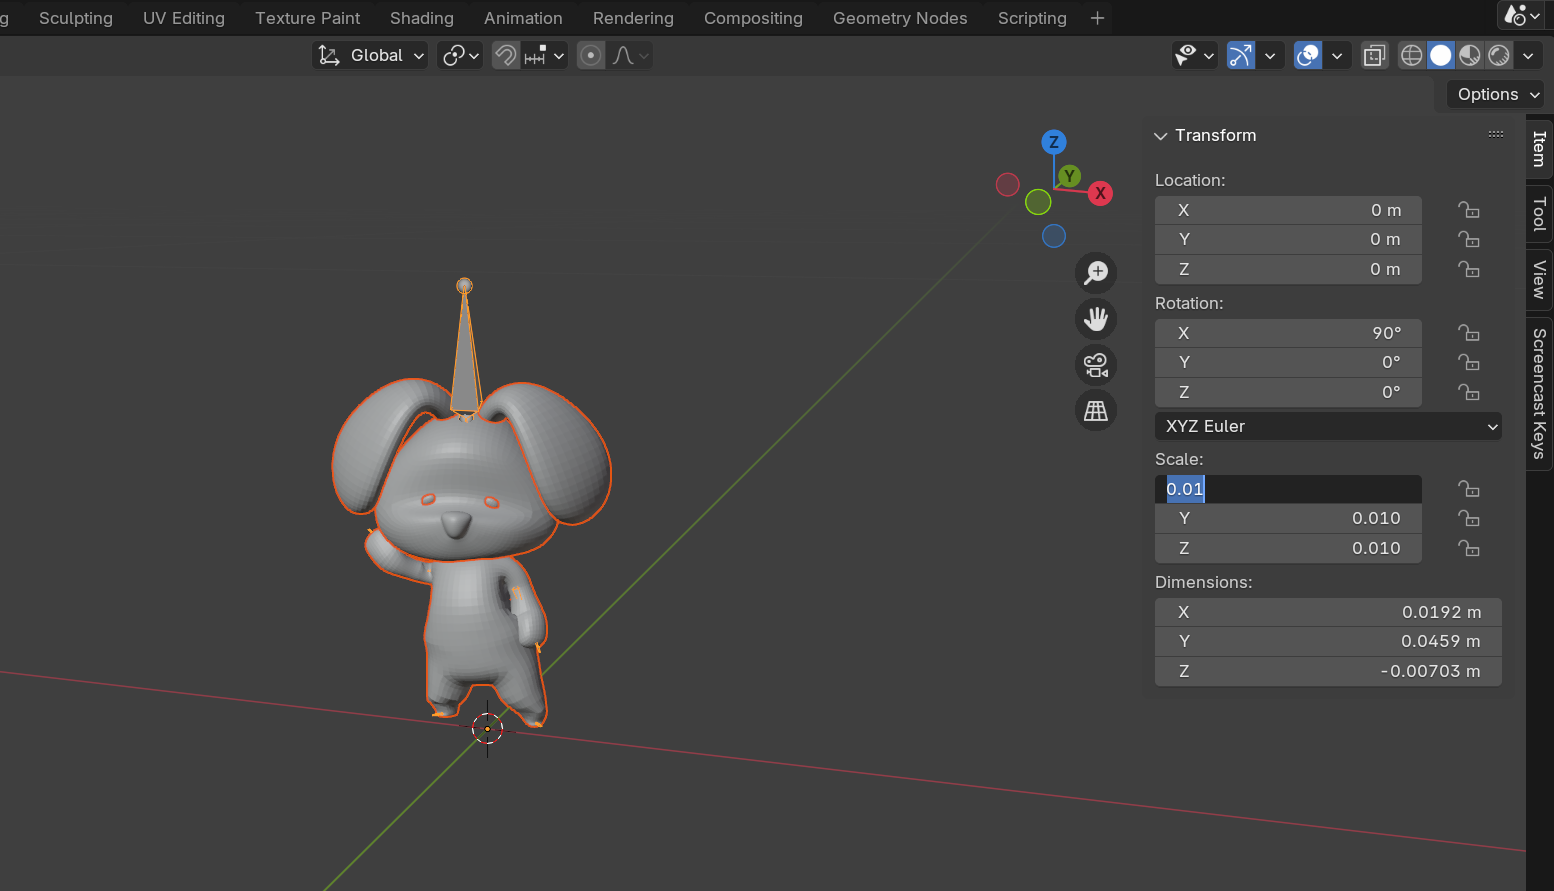Switch perspective/orthographic grid icon
Screen dimensions: 1554x891
click(1096, 411)
